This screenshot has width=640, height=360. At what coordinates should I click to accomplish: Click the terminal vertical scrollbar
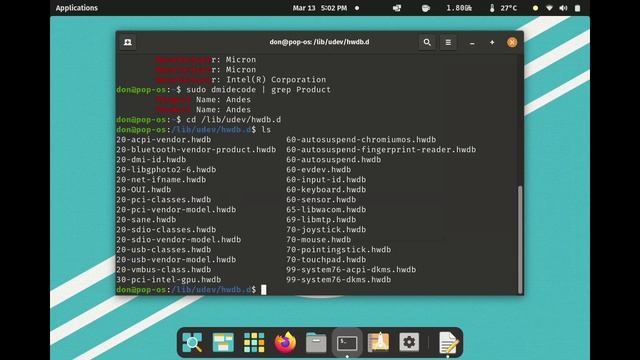point(520,239)
